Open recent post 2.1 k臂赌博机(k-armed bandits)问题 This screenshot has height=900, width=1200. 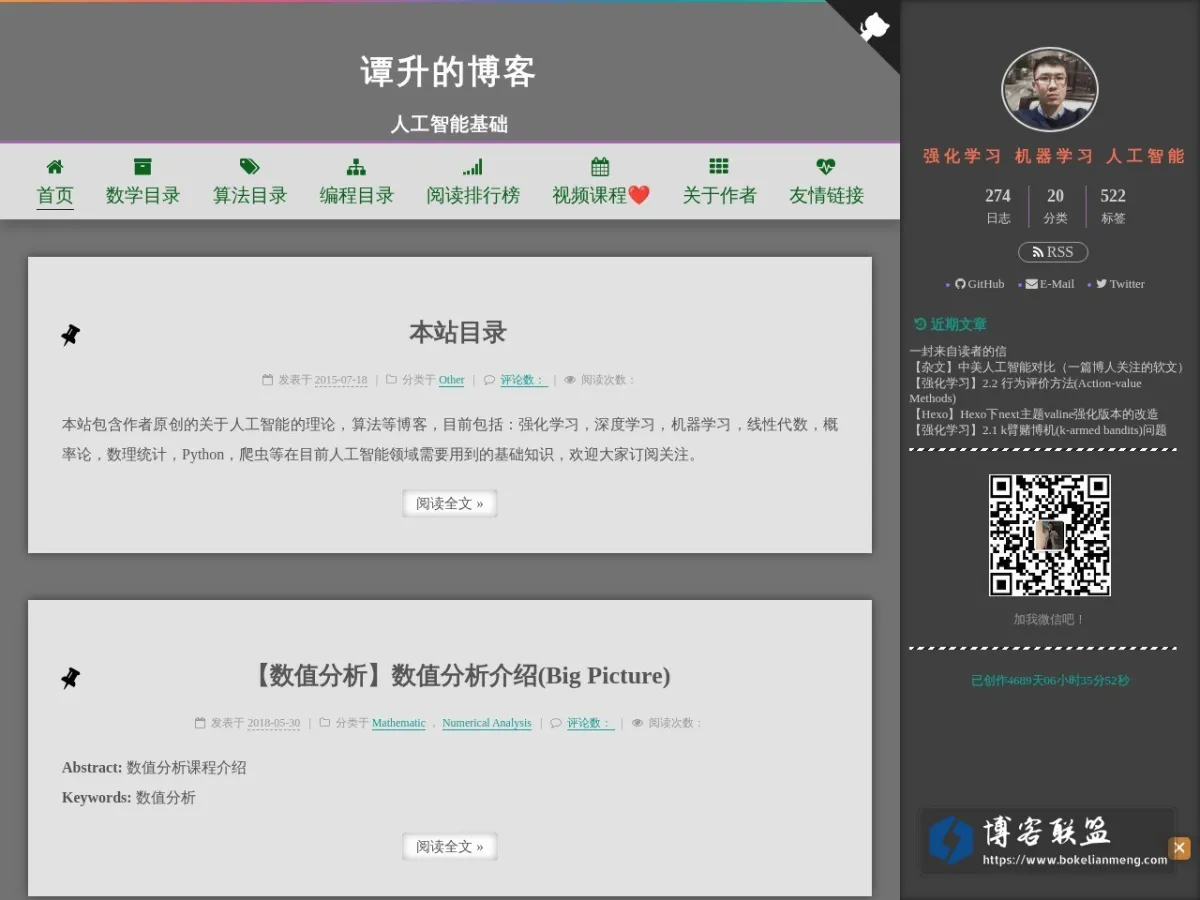(x=1038, y=430)
